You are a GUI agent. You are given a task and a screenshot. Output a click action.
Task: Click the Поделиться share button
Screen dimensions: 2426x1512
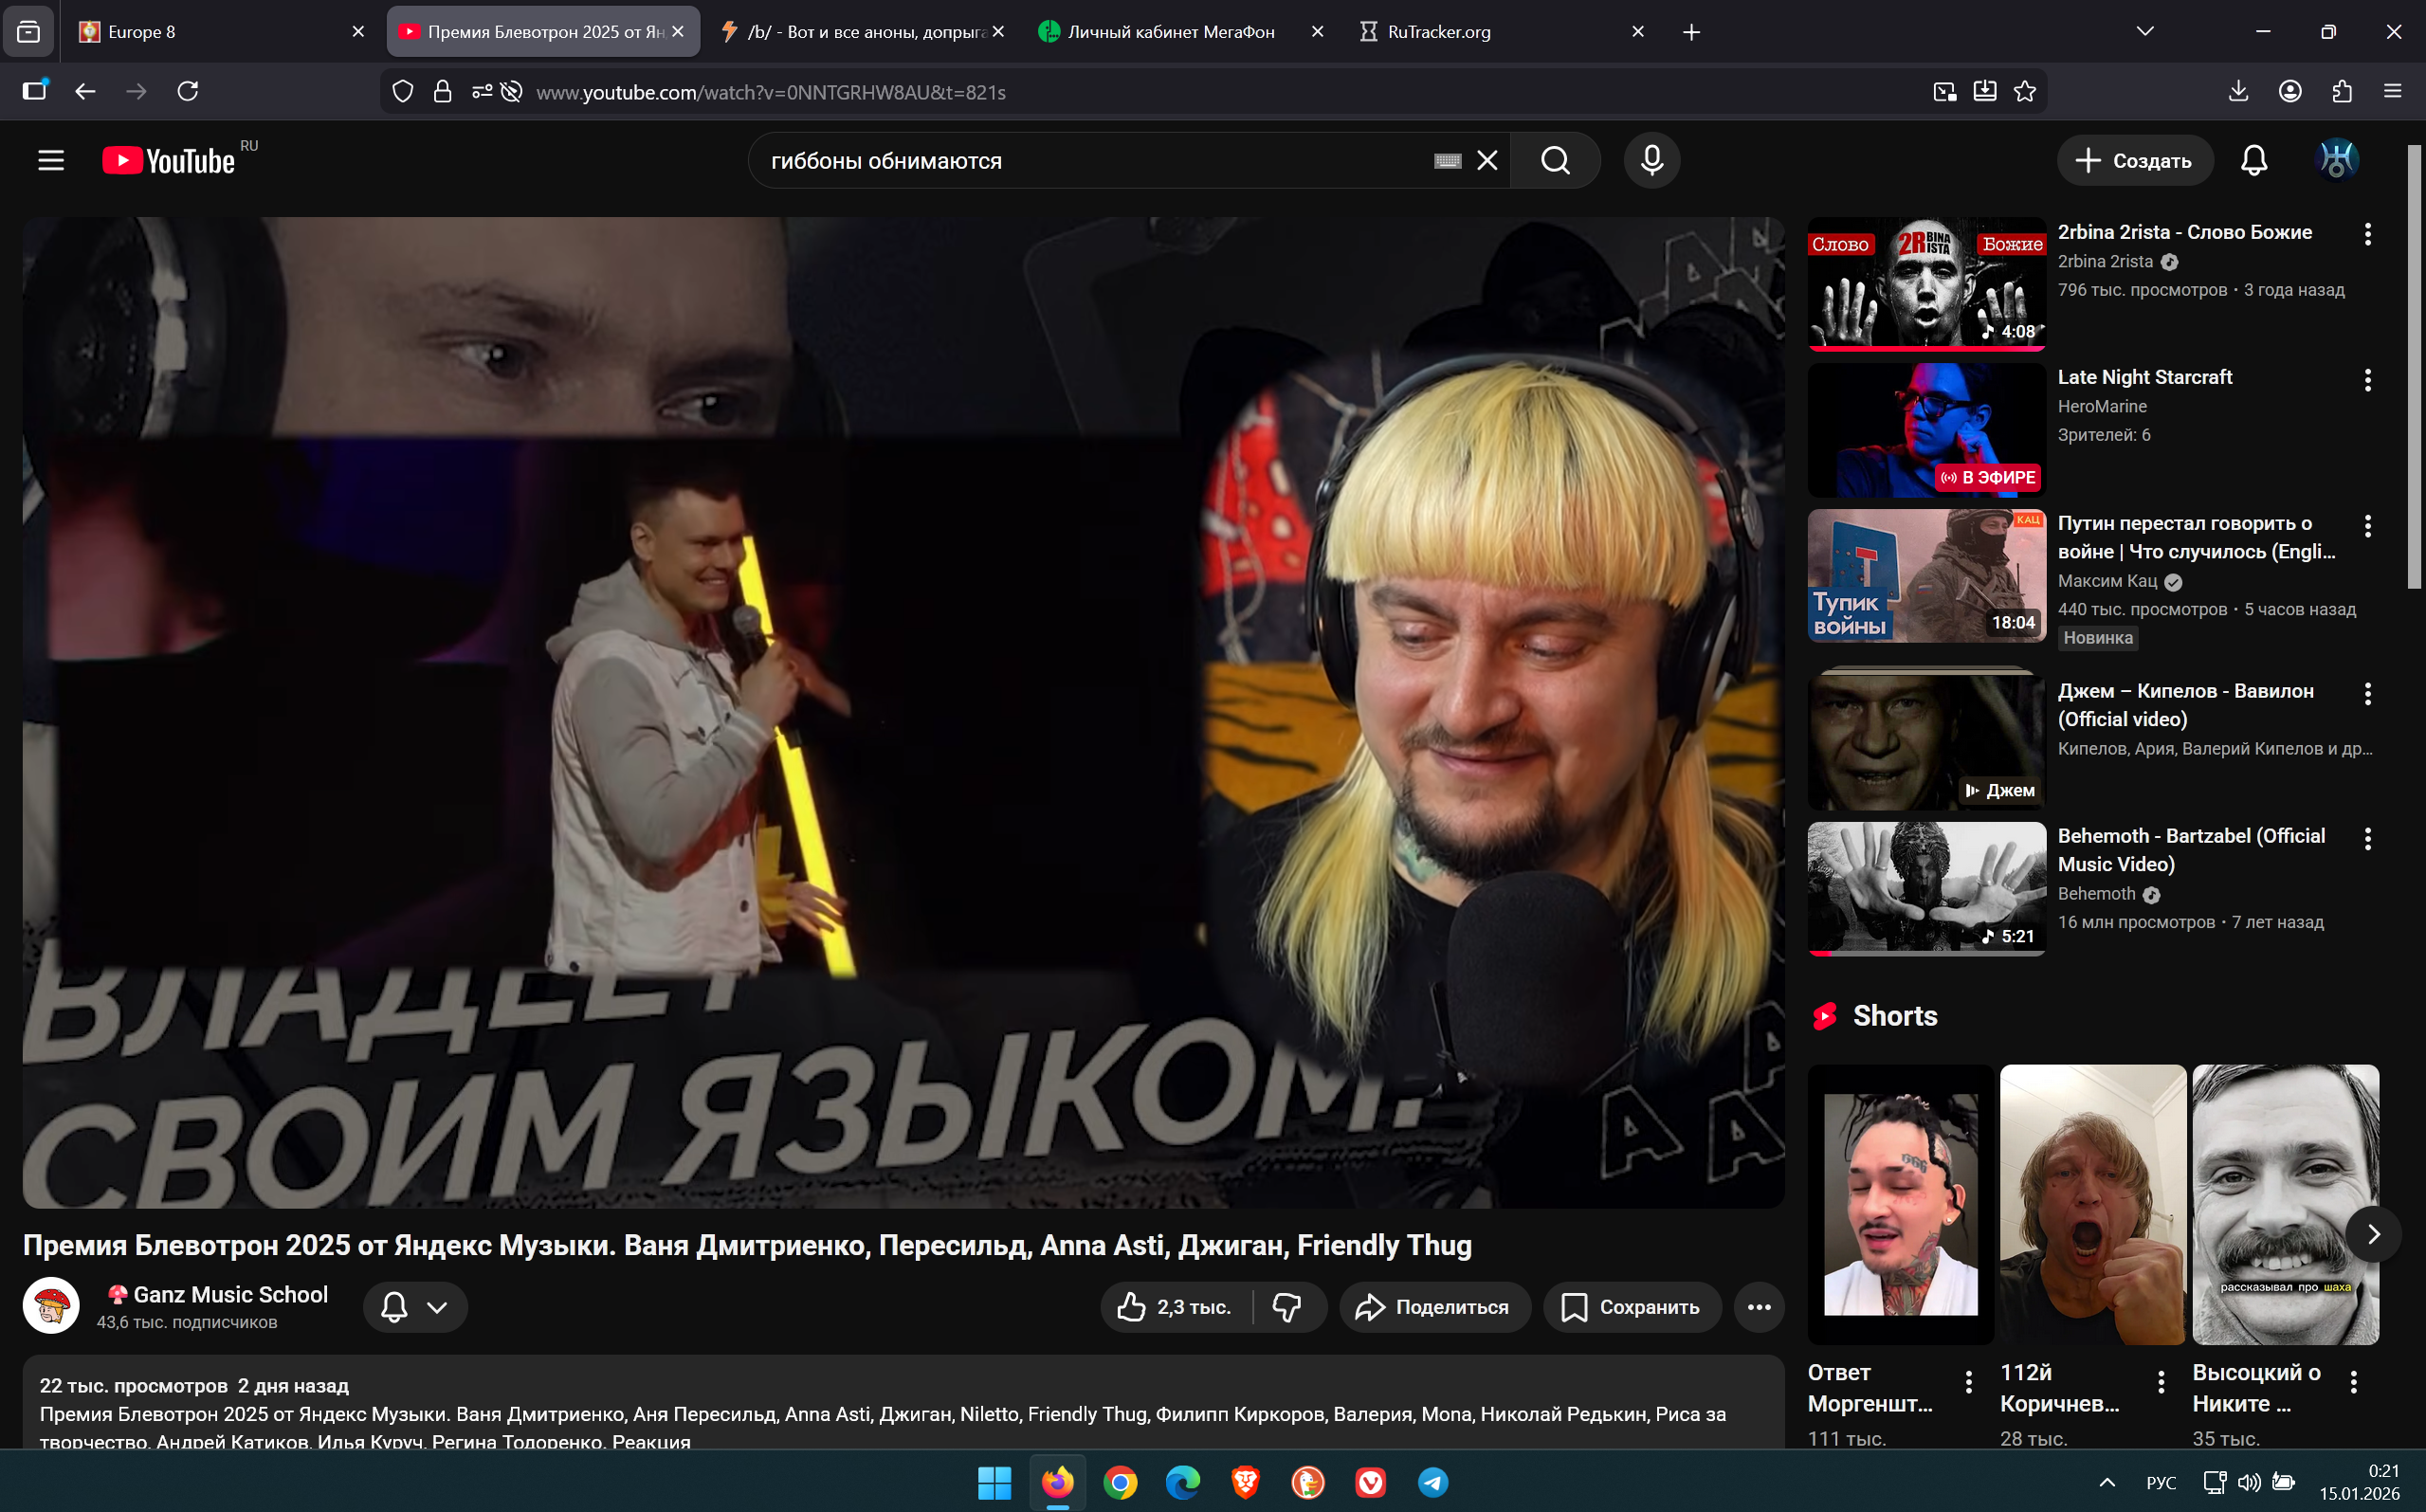pos(1433,1307)
